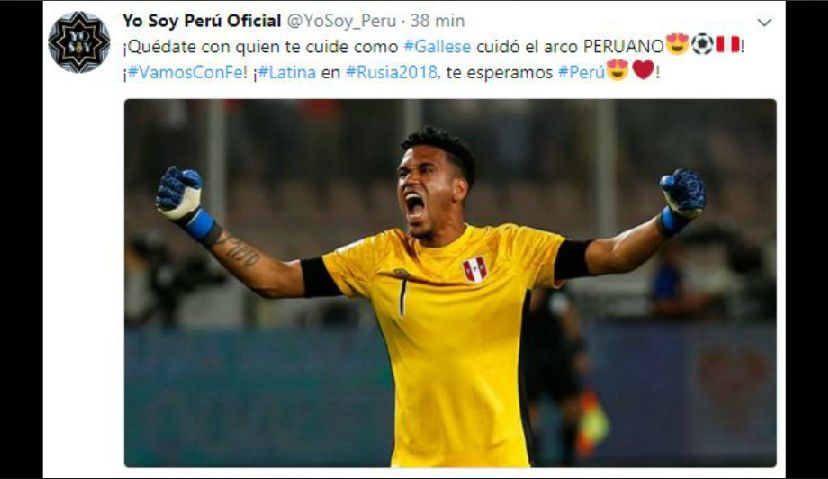
Task: Follow the #VamosConFe hashtag
Action: [185, 72]
